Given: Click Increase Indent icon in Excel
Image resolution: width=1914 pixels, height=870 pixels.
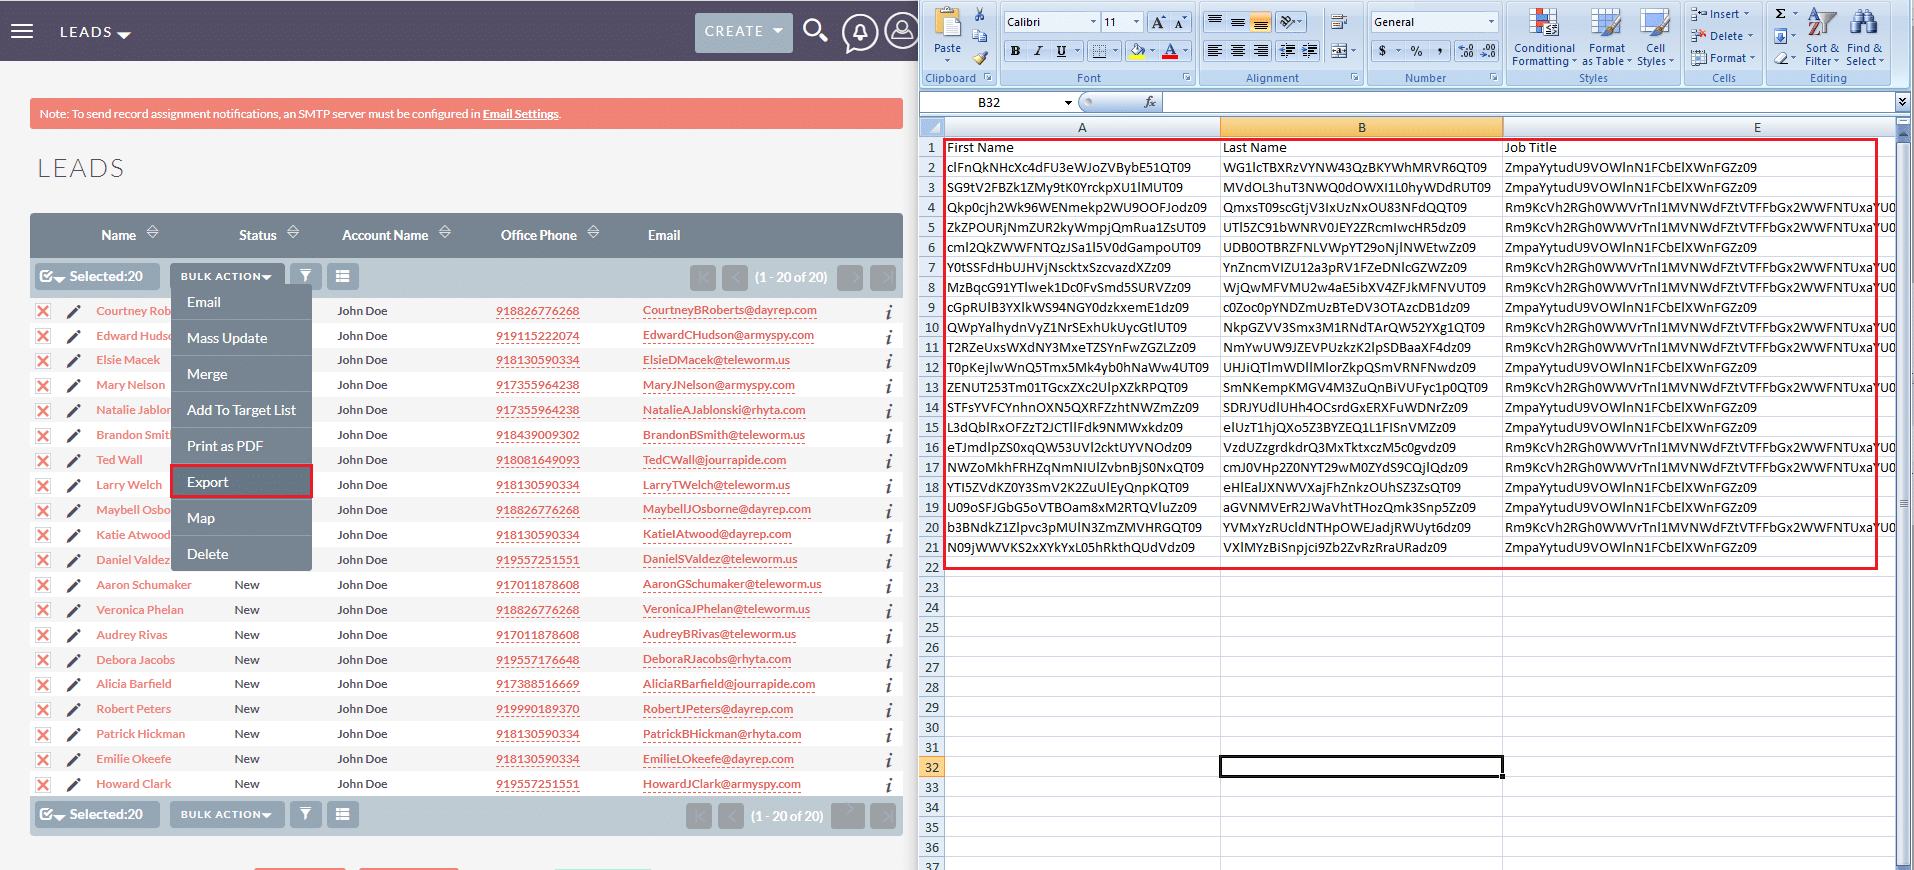Looking at the screenshot, I should pyautogui.click(x=1309, y=50).
